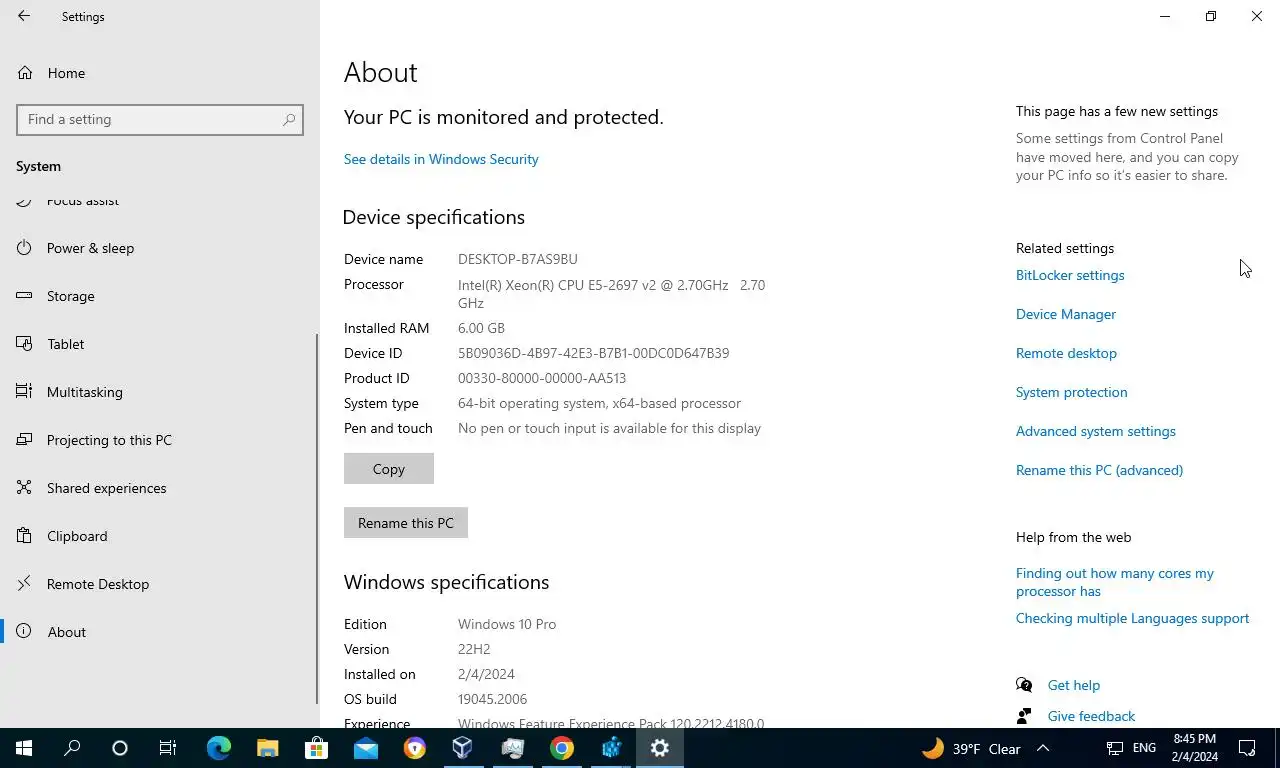Click the Copy device specifications button

(x=389, y=469)
